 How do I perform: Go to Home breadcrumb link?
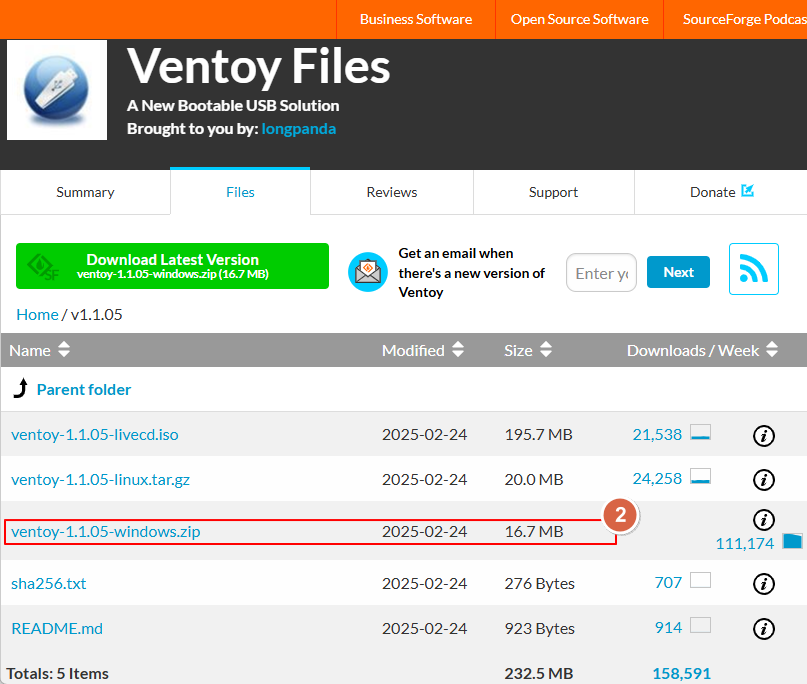click(x=37, y=314)
